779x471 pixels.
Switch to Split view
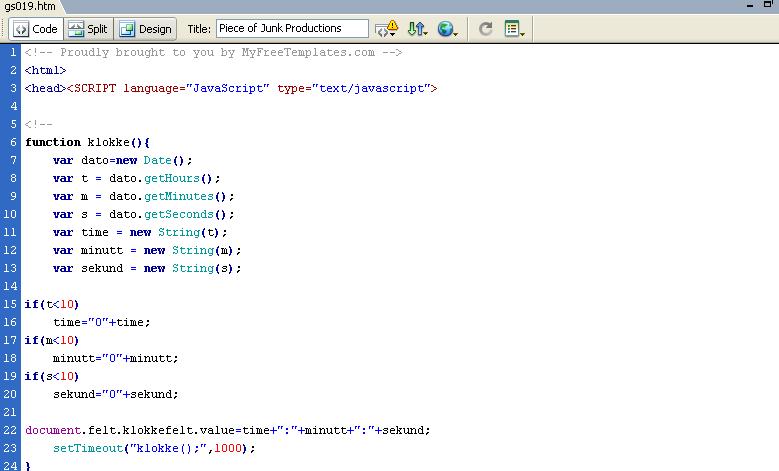[x=88, y=29]
